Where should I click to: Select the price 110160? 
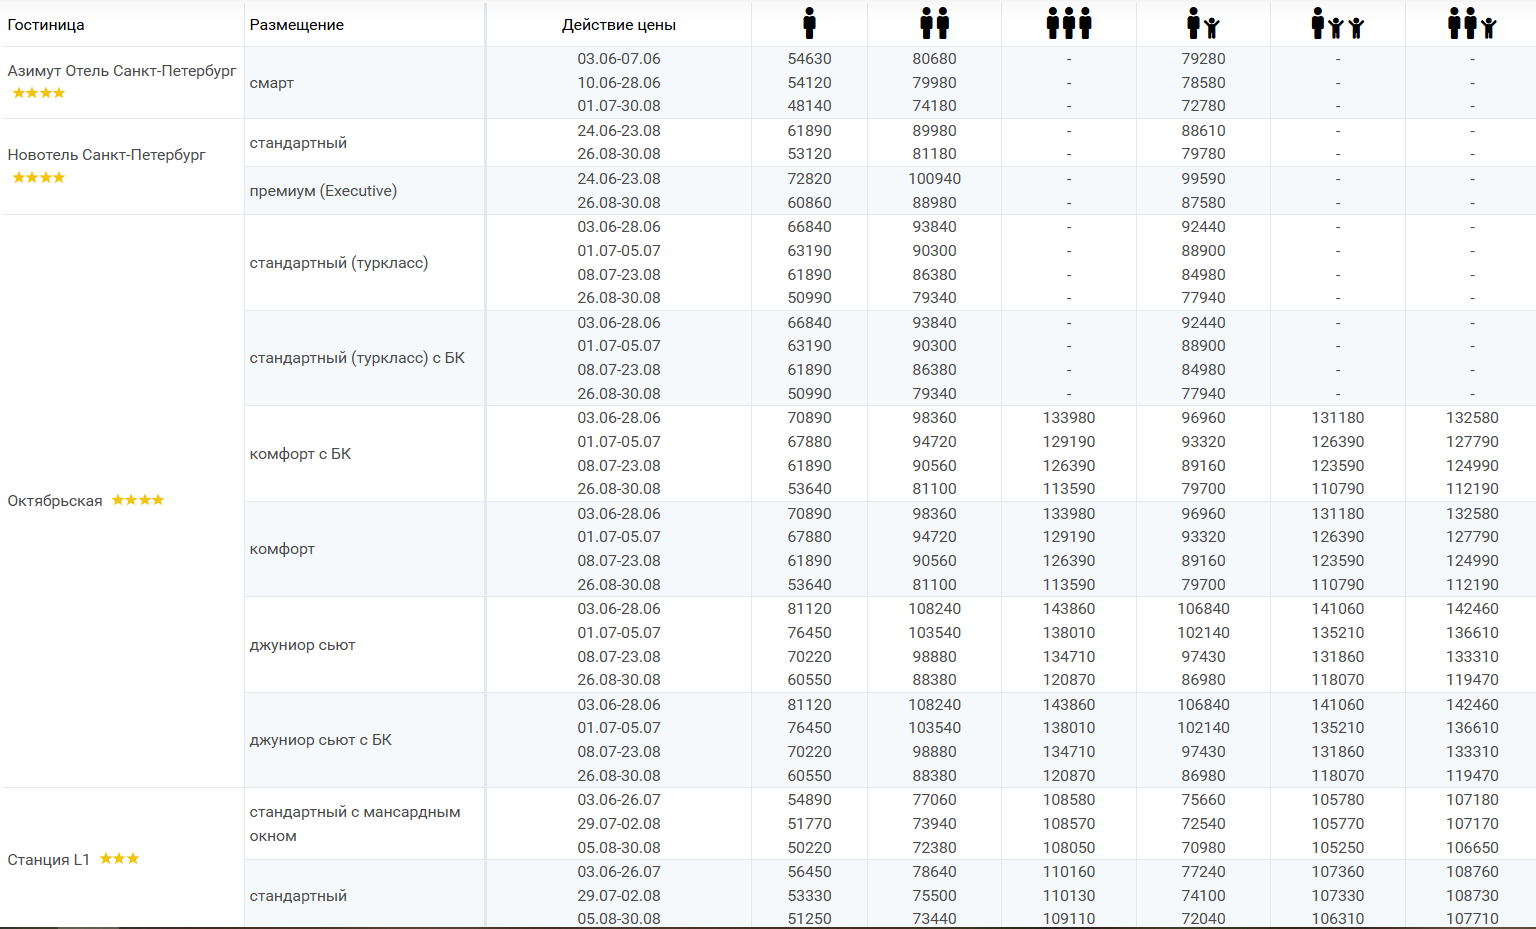(x=1069, y=872)
